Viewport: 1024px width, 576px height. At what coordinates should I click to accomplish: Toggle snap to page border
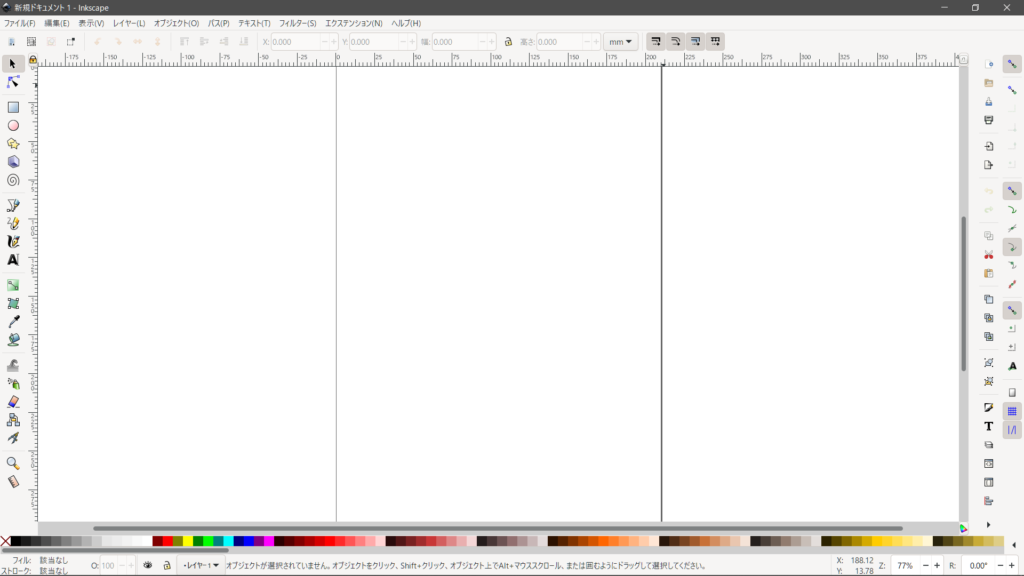point(1012,392)
